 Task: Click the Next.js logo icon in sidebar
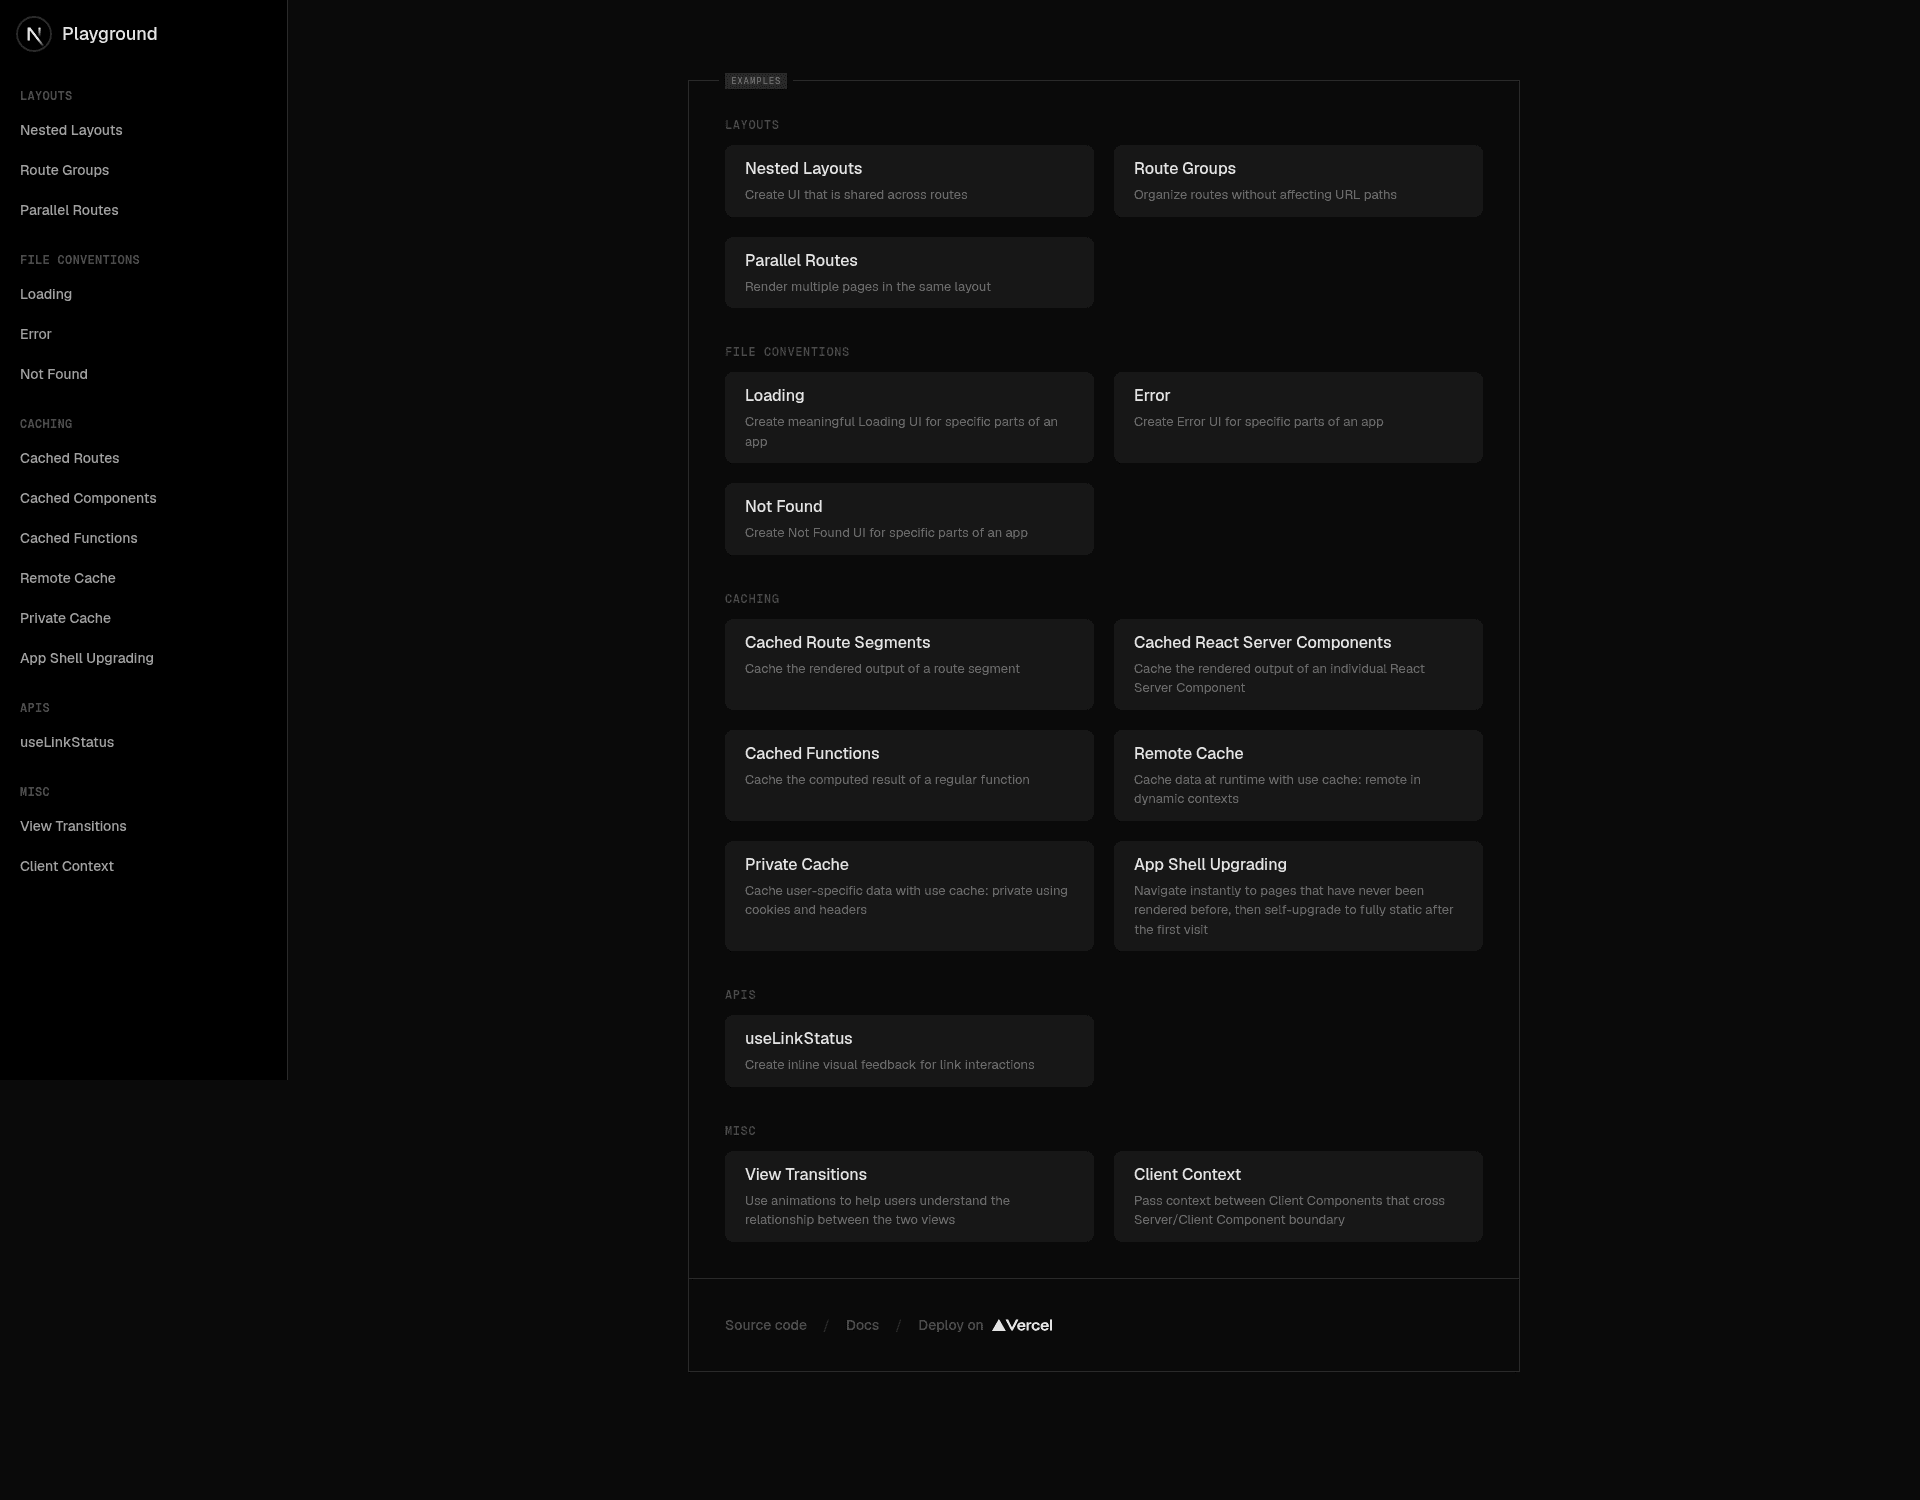(34, 34)
